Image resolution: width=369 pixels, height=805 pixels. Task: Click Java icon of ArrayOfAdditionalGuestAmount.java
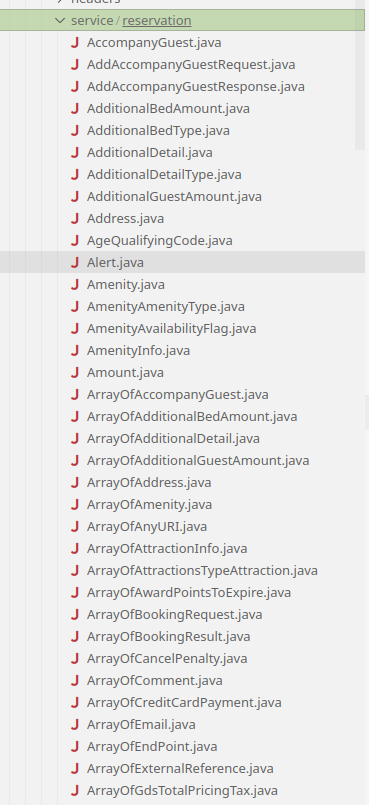[x=75, y=461]
